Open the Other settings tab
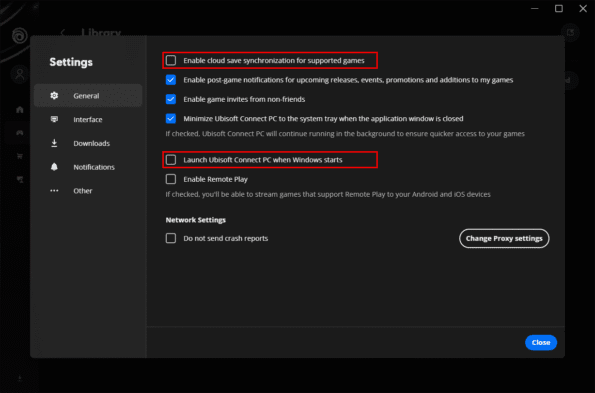The image size is (595, 393). point(88,191)
